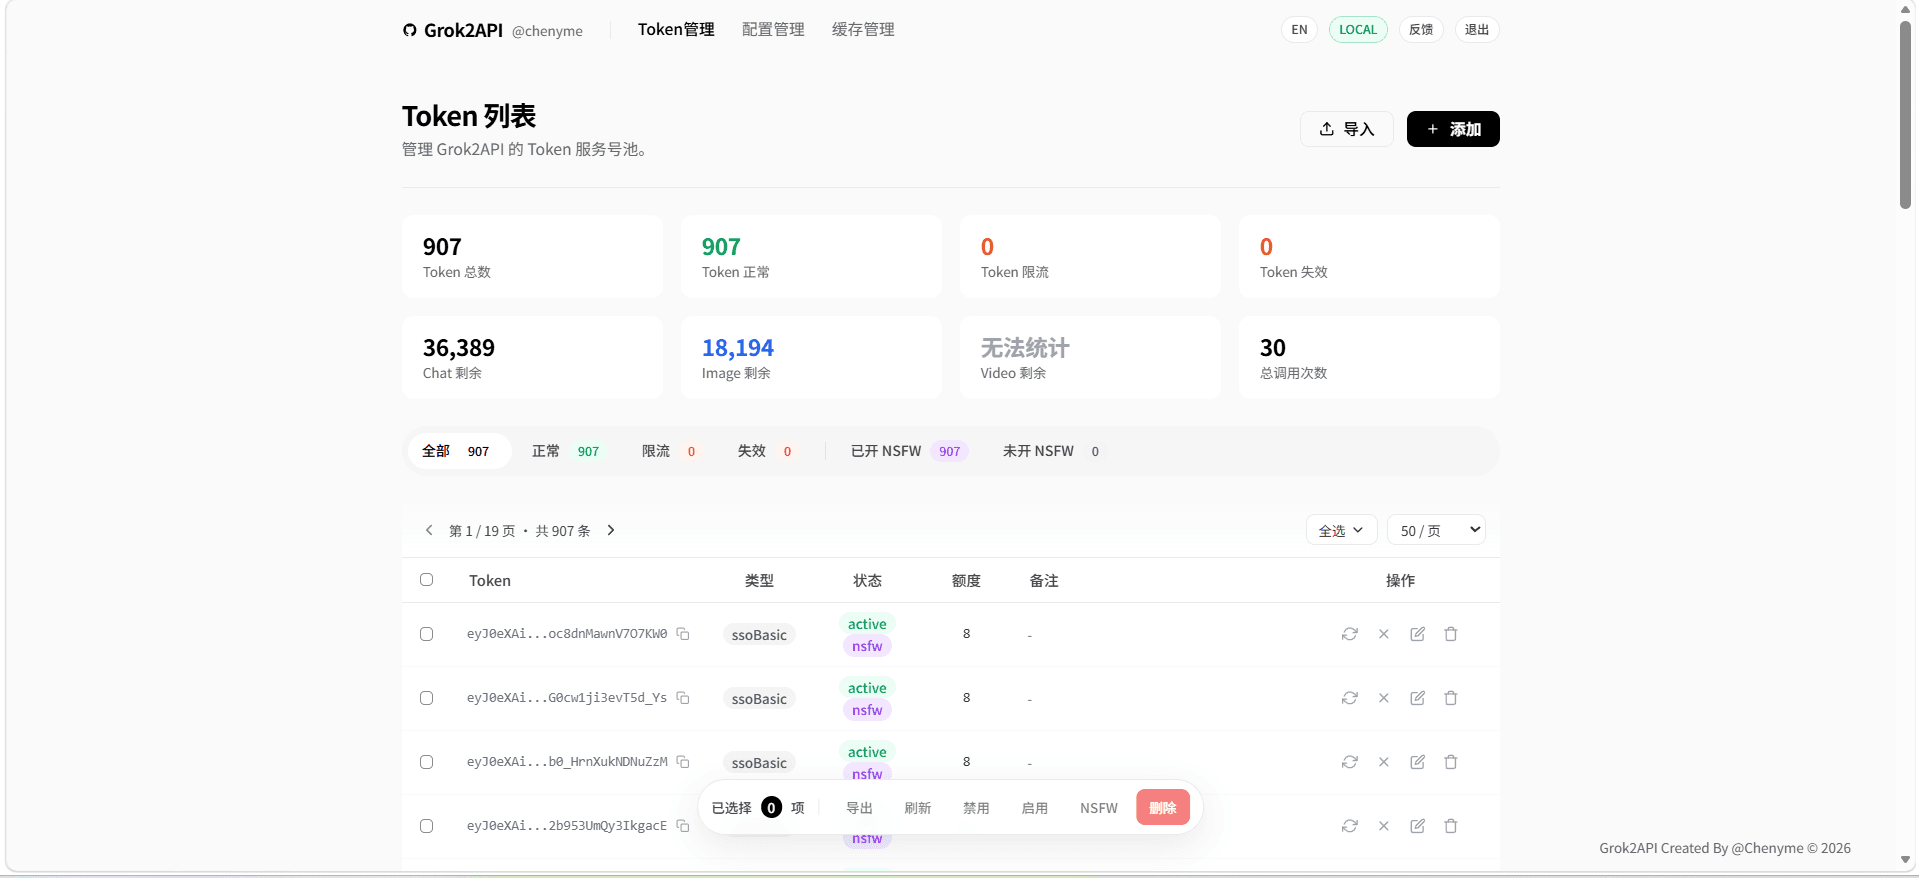Delete token 2b953UmQy3IkgacE via trash icon
This screenshot has width=1919, height=878.
pyautogui.click(x=1451, y=826)
